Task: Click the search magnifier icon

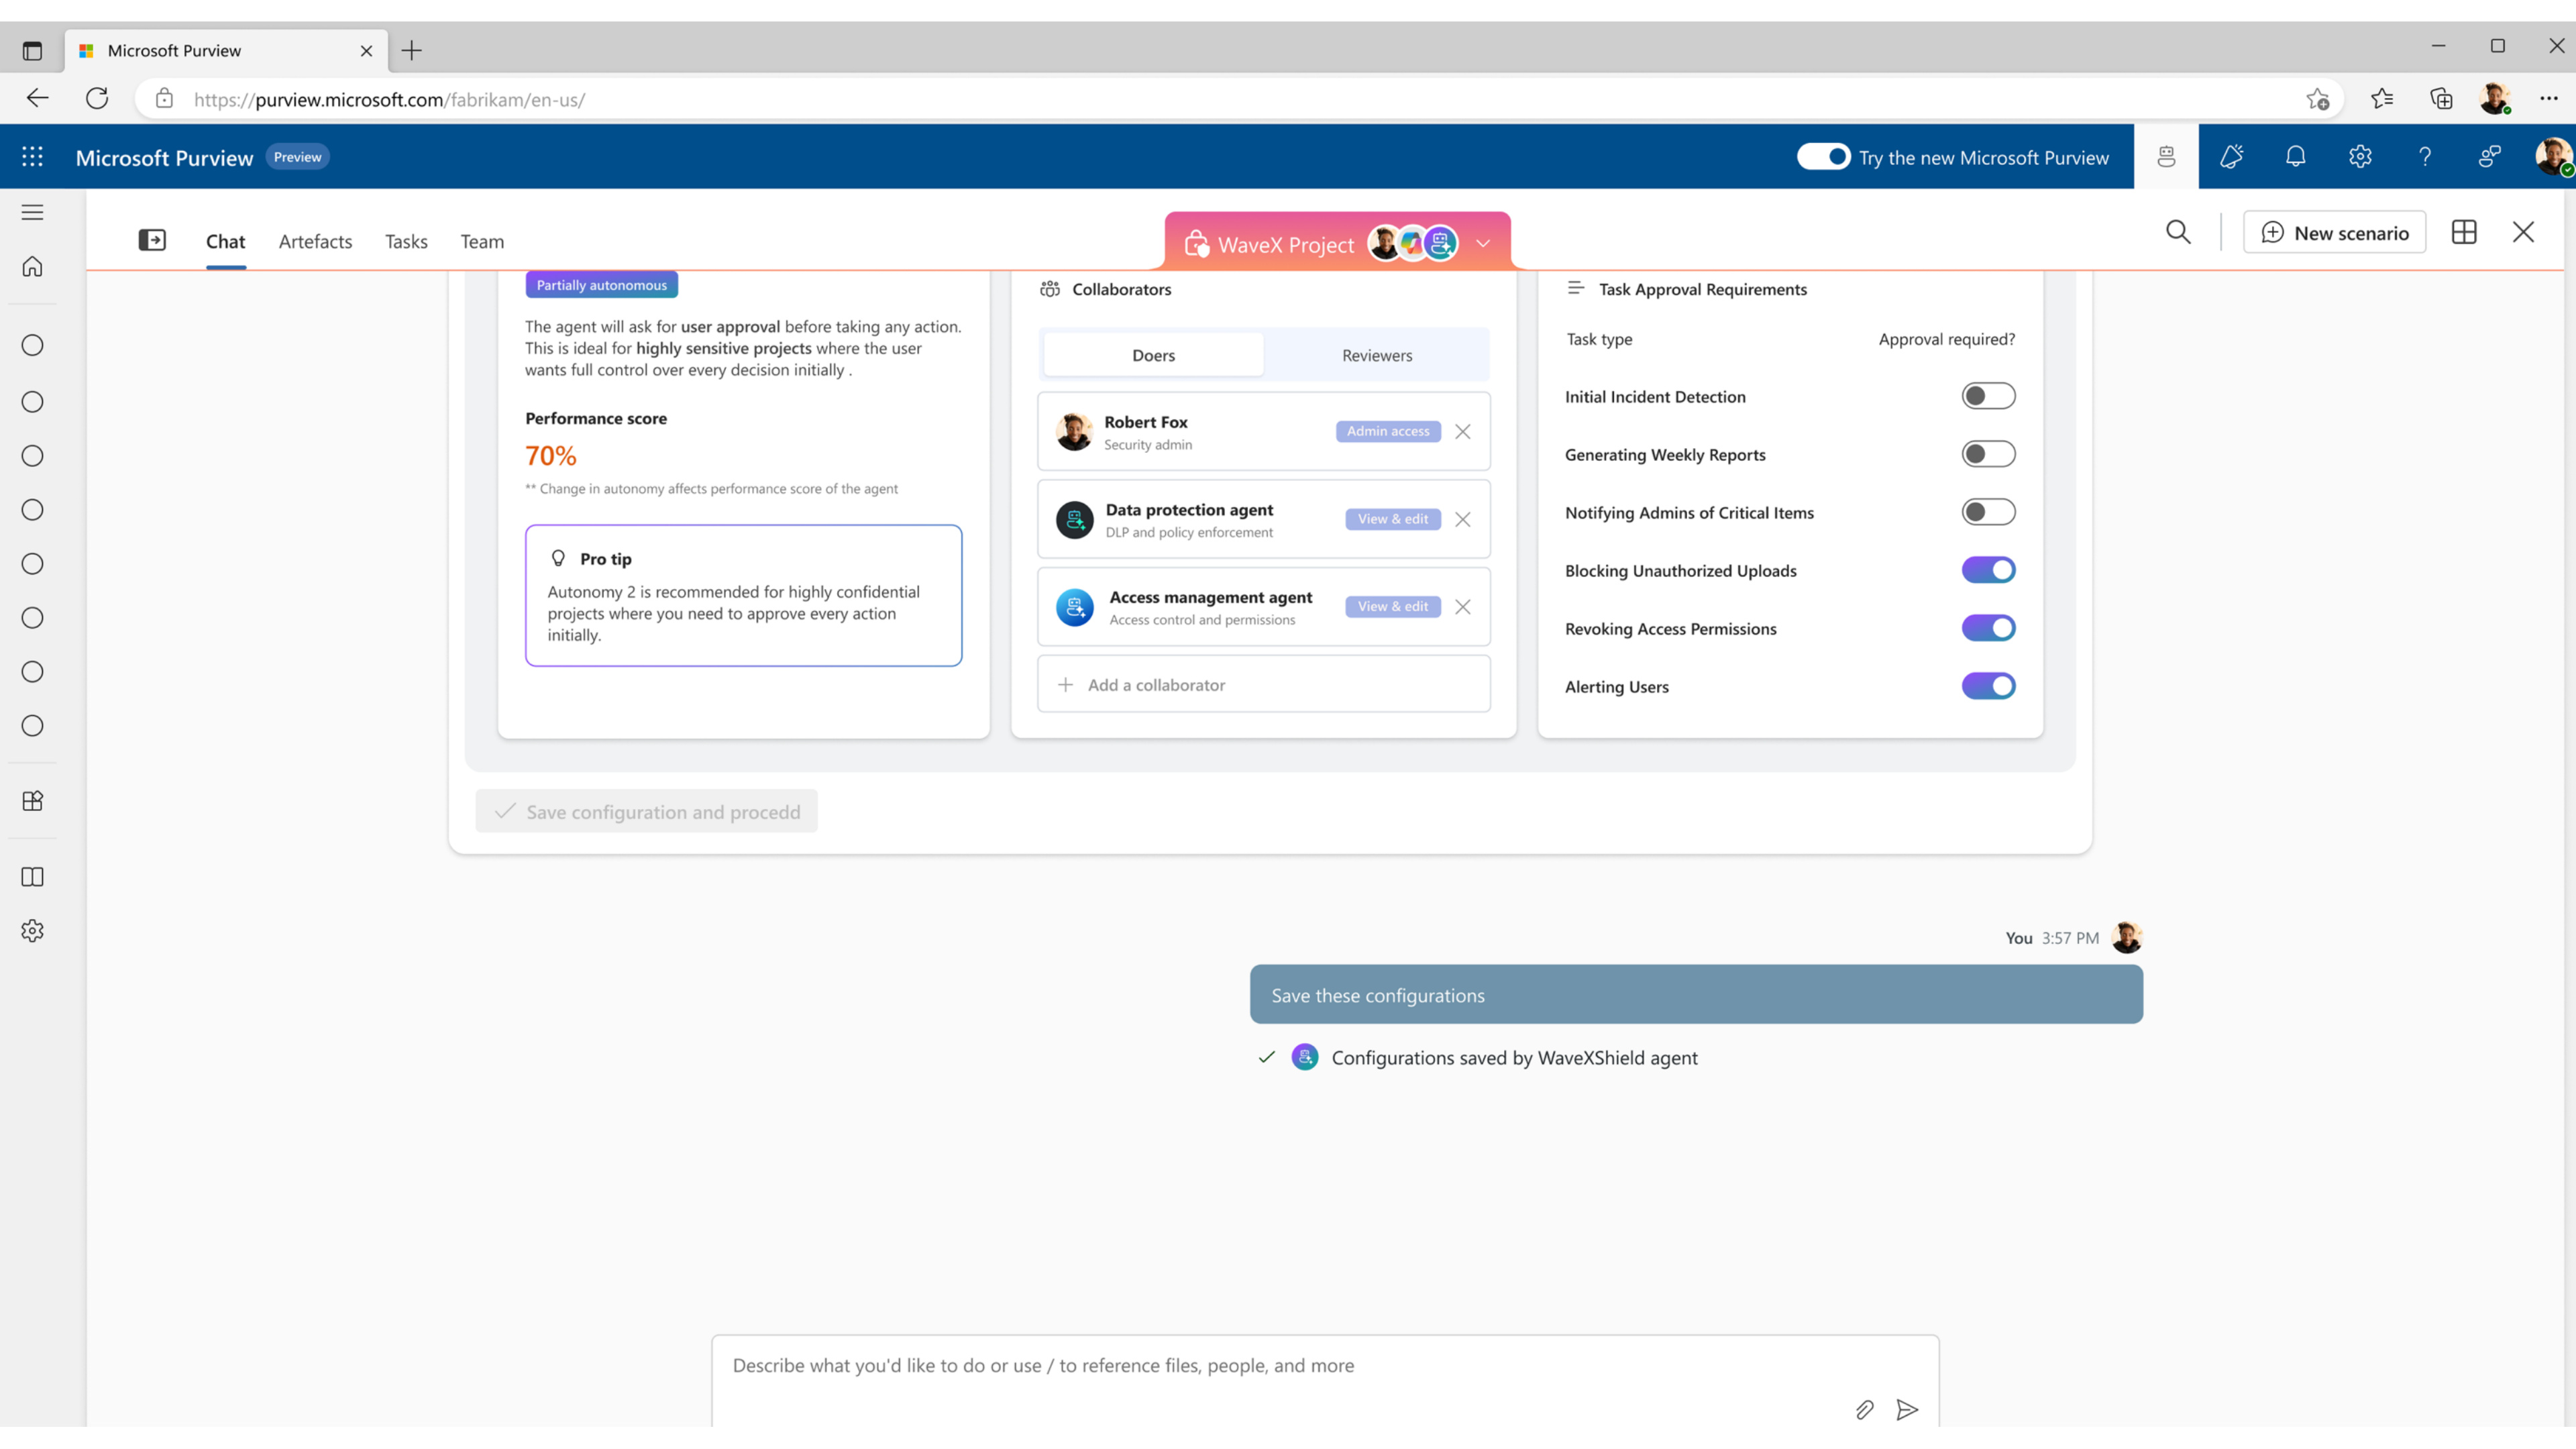Action: pos(2178,232)
